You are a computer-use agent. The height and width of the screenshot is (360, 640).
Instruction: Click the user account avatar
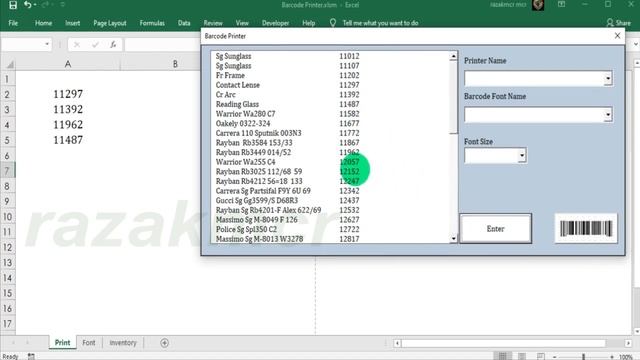click(538, 5)
